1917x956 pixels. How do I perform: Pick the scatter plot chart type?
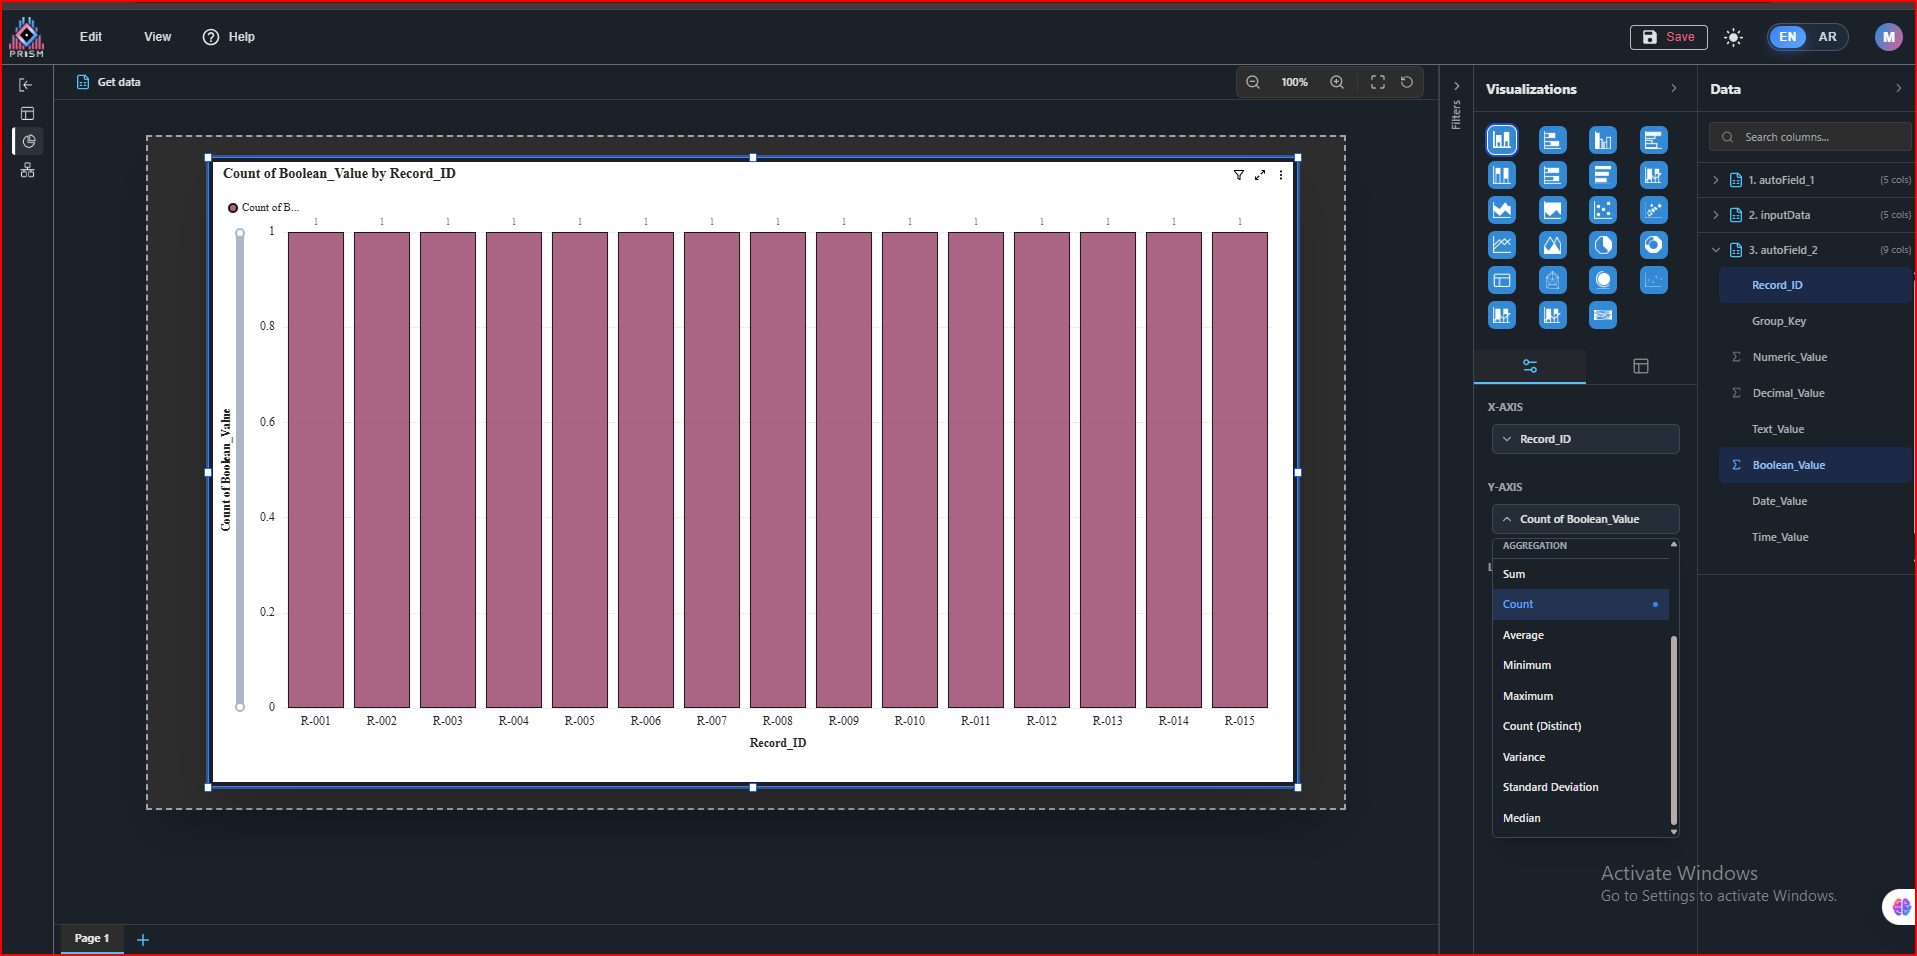(1603, 210)
